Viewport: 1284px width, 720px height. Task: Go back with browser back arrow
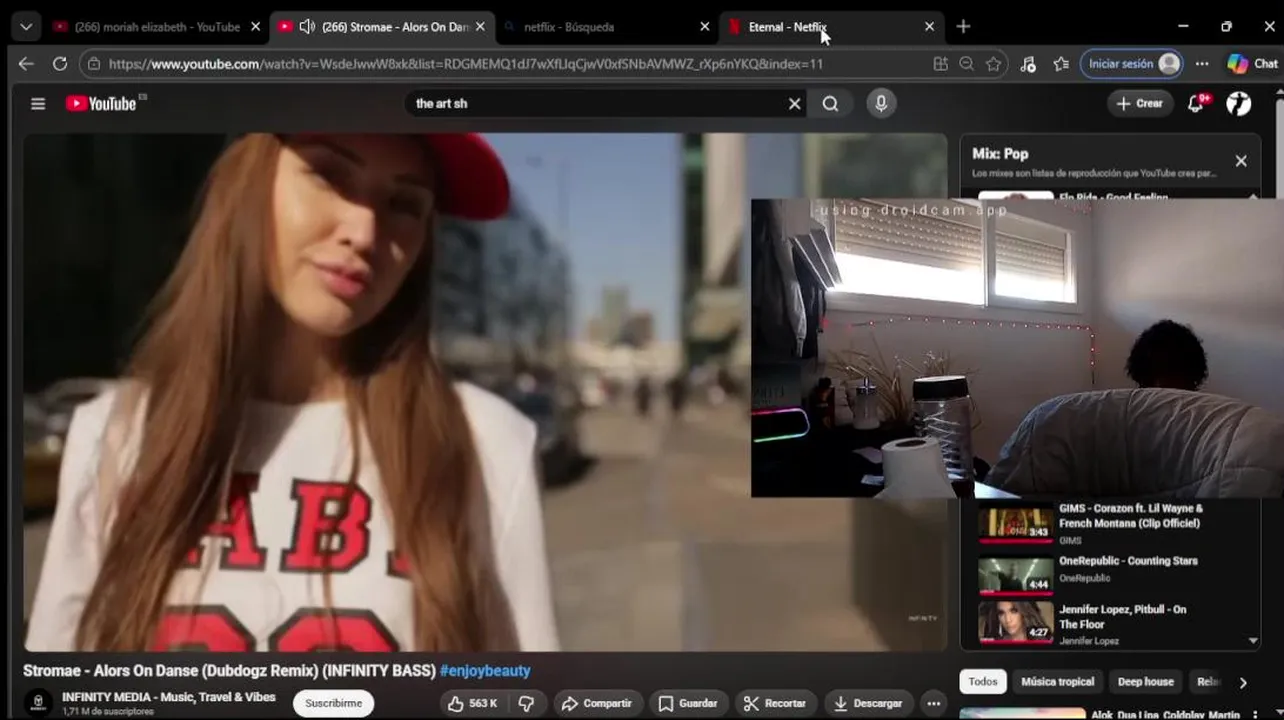click(26, 64)
